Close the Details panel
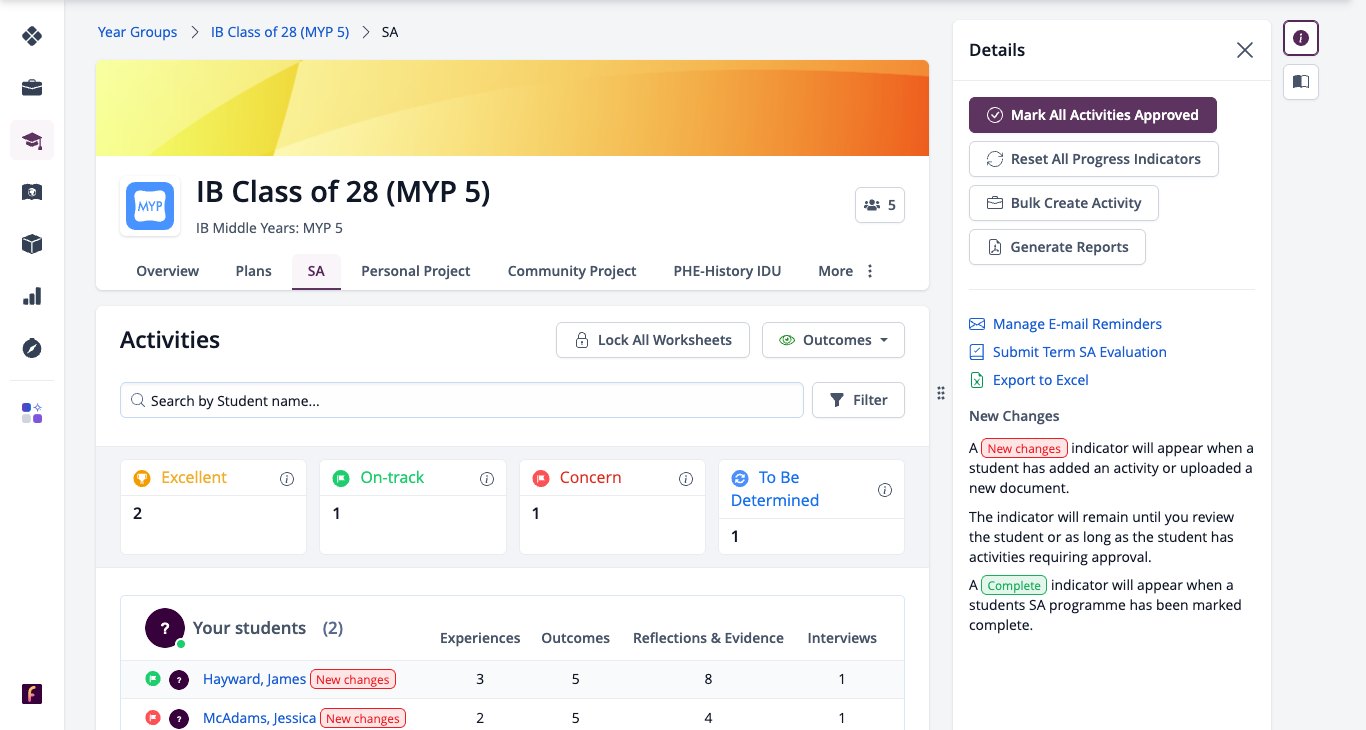This screenshot has width=1366, height=730. (x=1245, y=50)
